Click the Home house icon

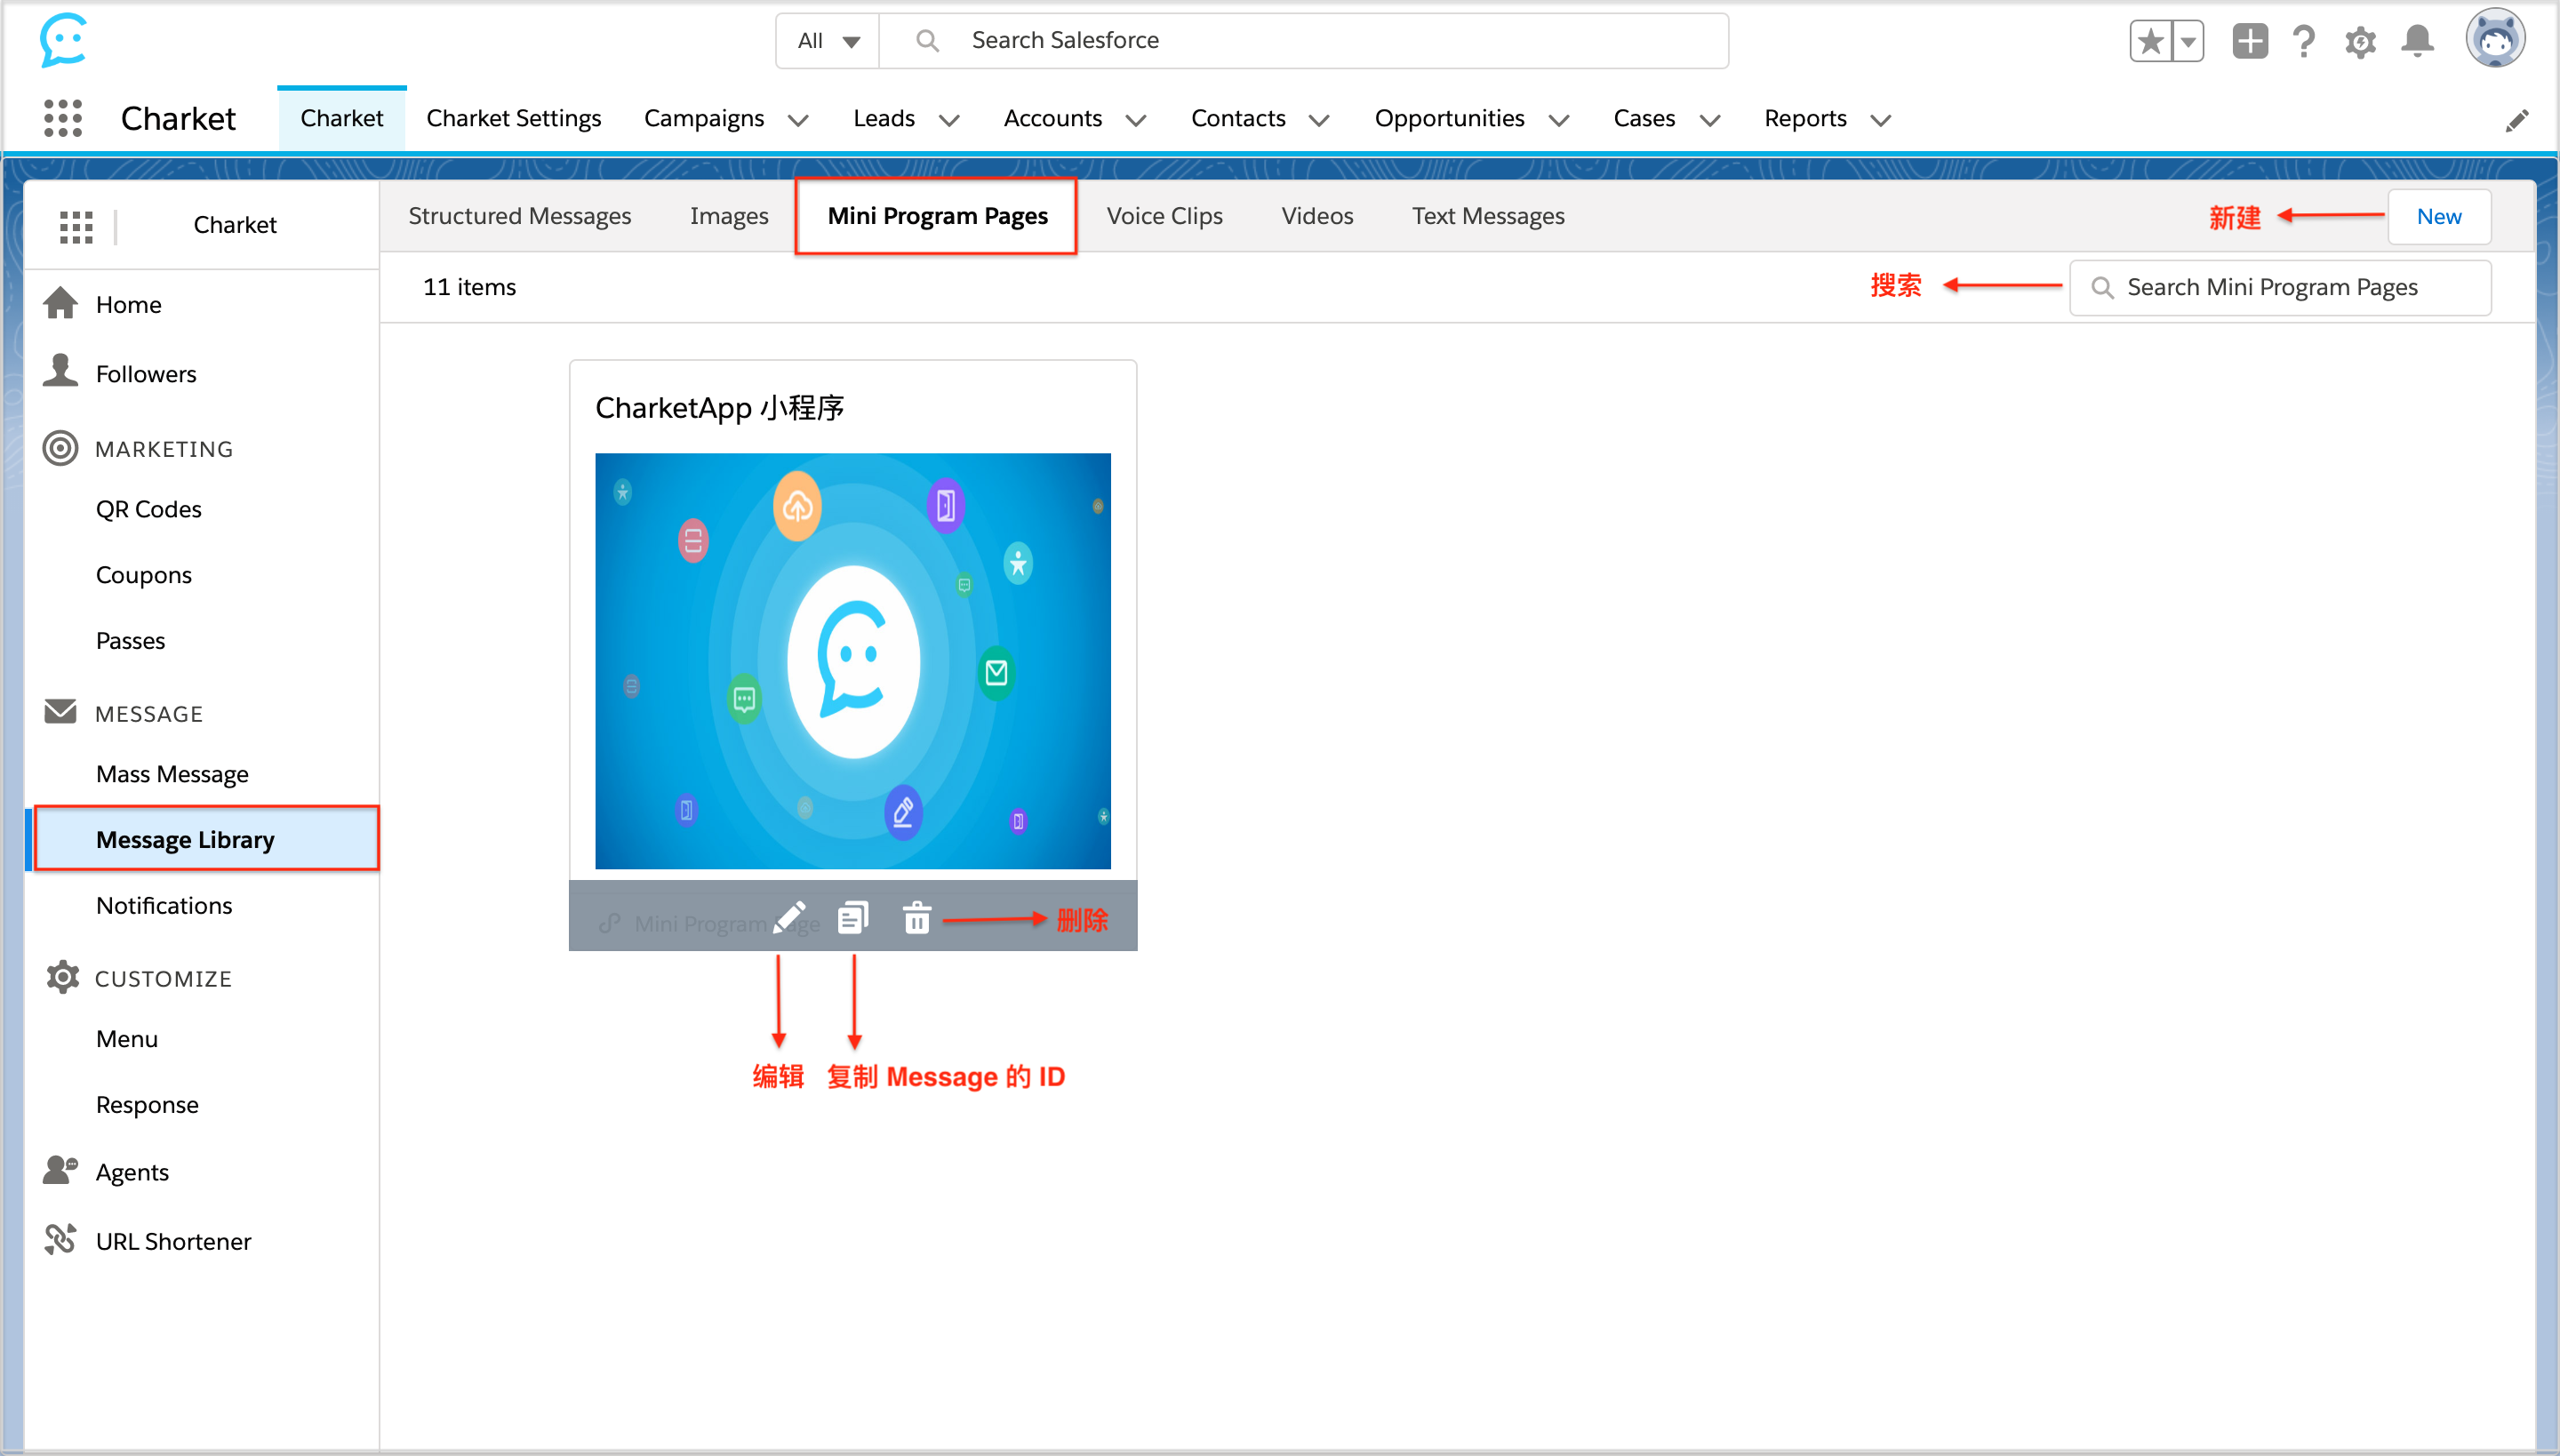pyautogui.click(x=61, y=303)
